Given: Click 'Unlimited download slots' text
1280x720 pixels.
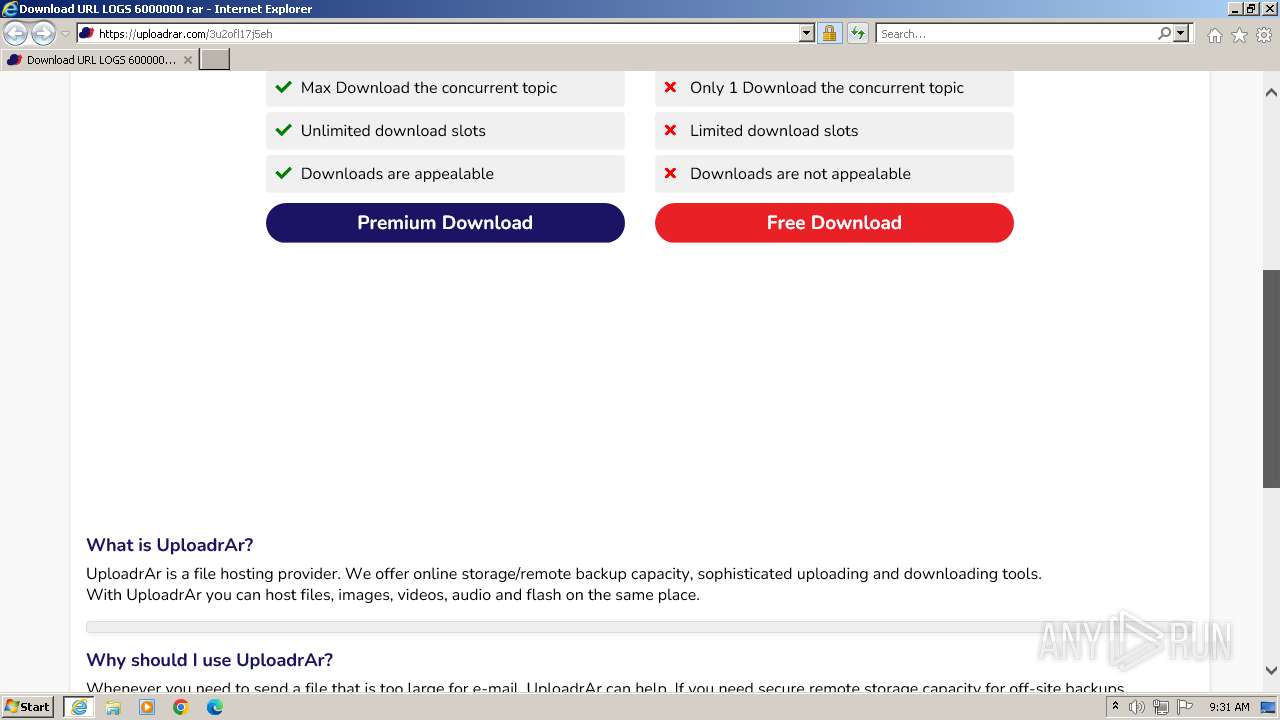Looking at the screenshot, I should [x=393, y=131].
